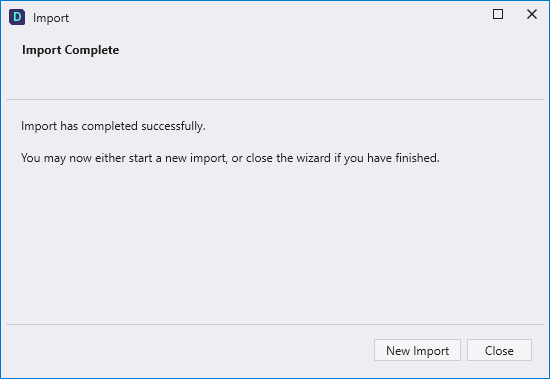Viewport: 550px width, 379px height.
Task: Click the New Import button
Action: [x=417, y=350]
